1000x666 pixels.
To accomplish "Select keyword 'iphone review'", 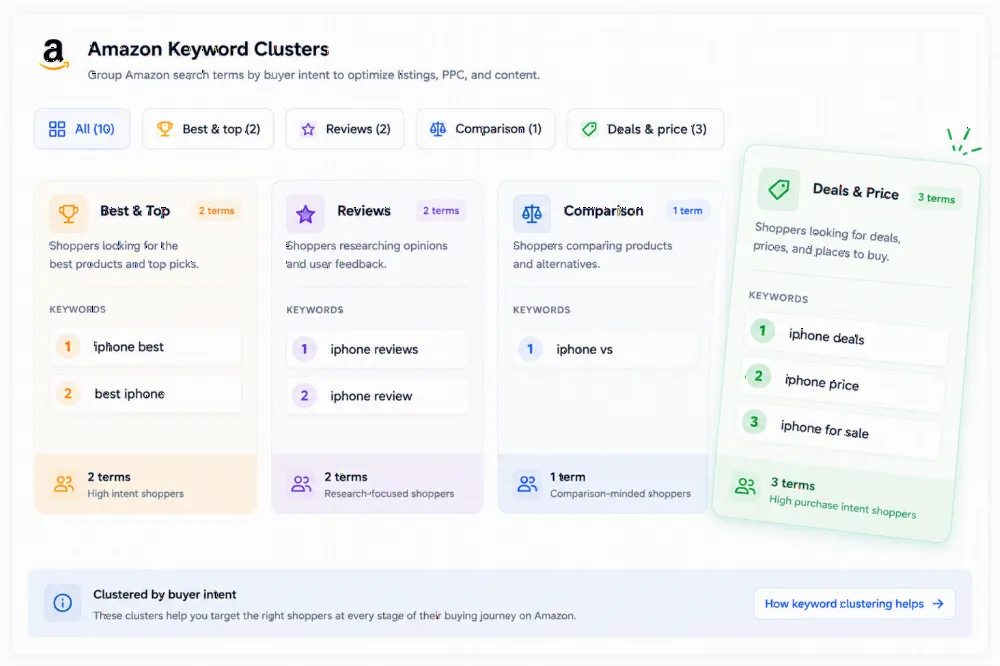I will pos(377,396).
